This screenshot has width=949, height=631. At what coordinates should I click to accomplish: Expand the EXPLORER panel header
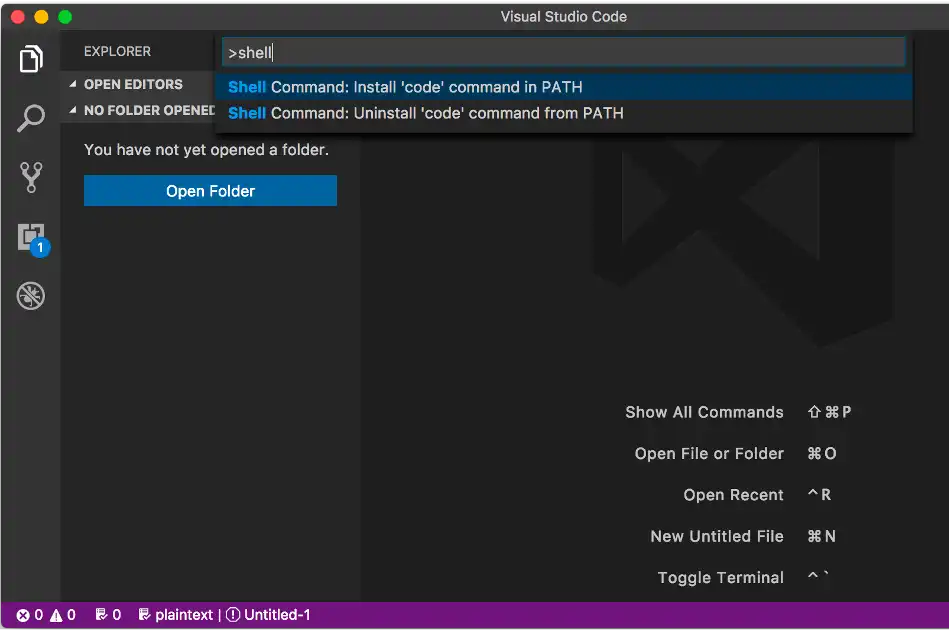(117, 51)
